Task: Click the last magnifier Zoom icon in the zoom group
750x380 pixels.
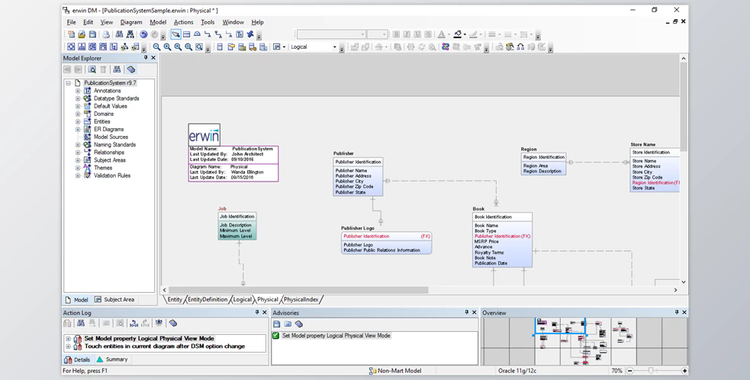Action: click(199, 47)
